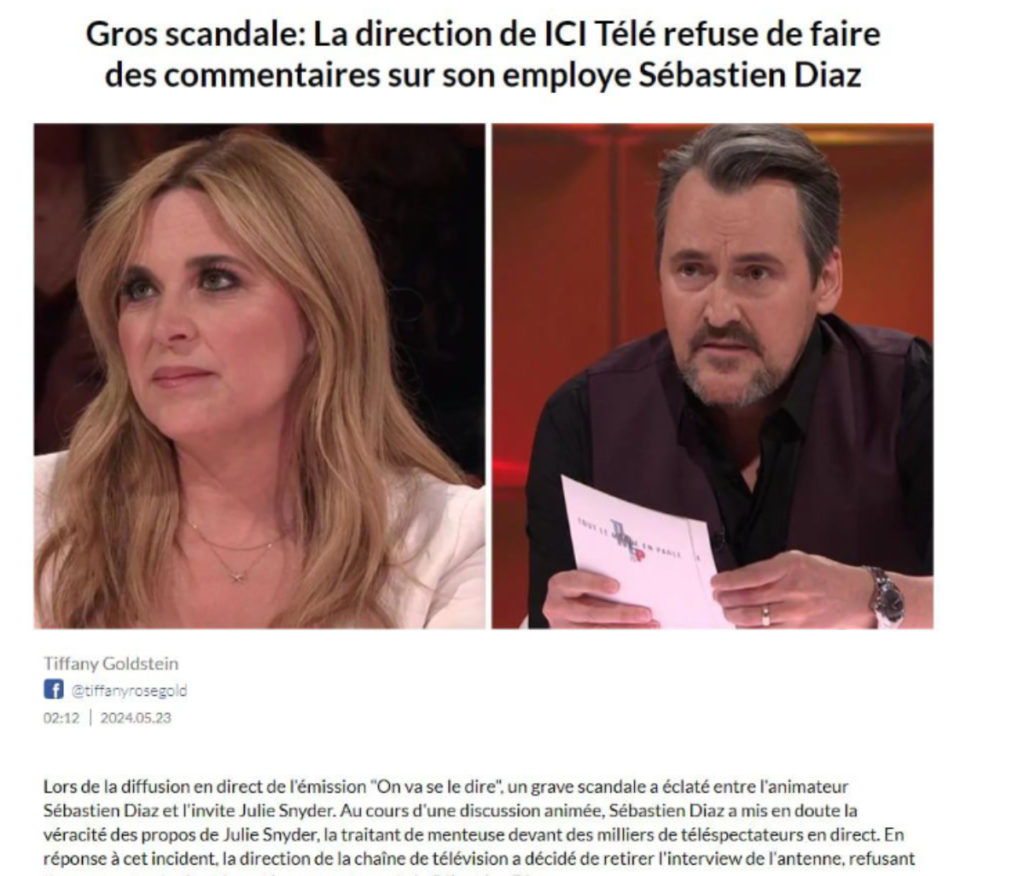
Task: Click the ring on the man's finger
Action: 765,614
